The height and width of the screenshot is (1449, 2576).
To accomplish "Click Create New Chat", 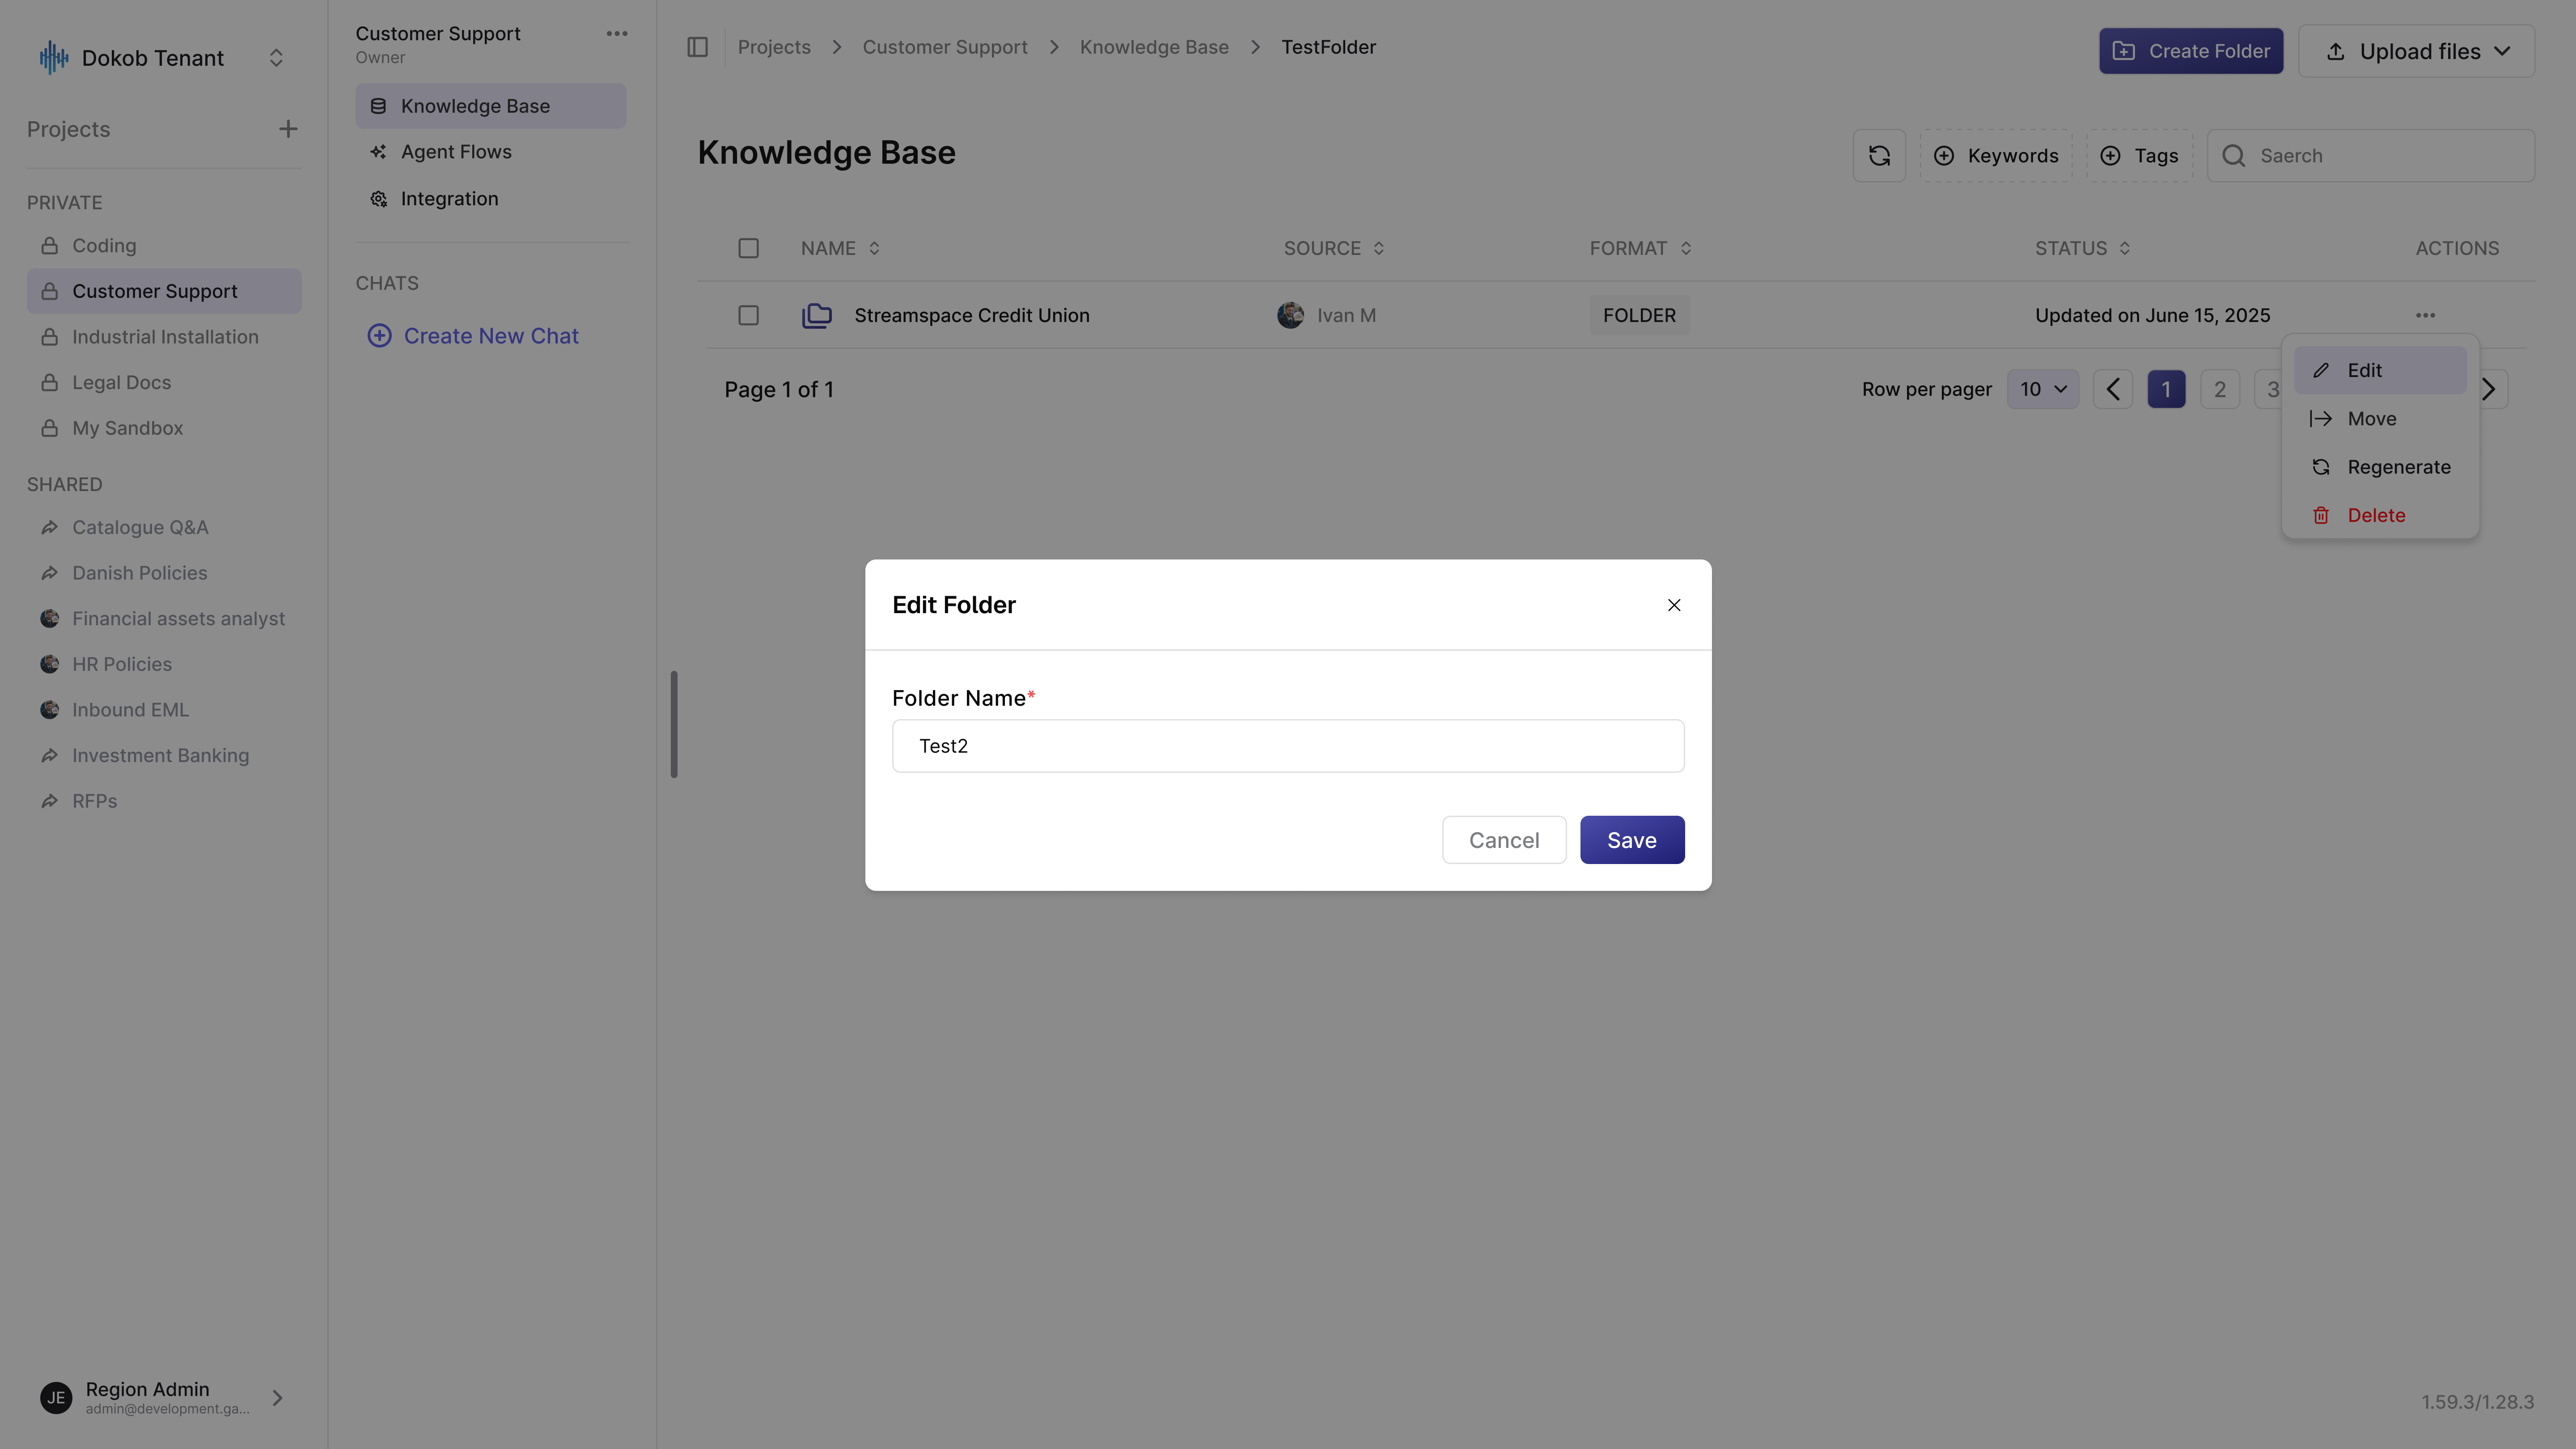I will click(x=473, y=336).
